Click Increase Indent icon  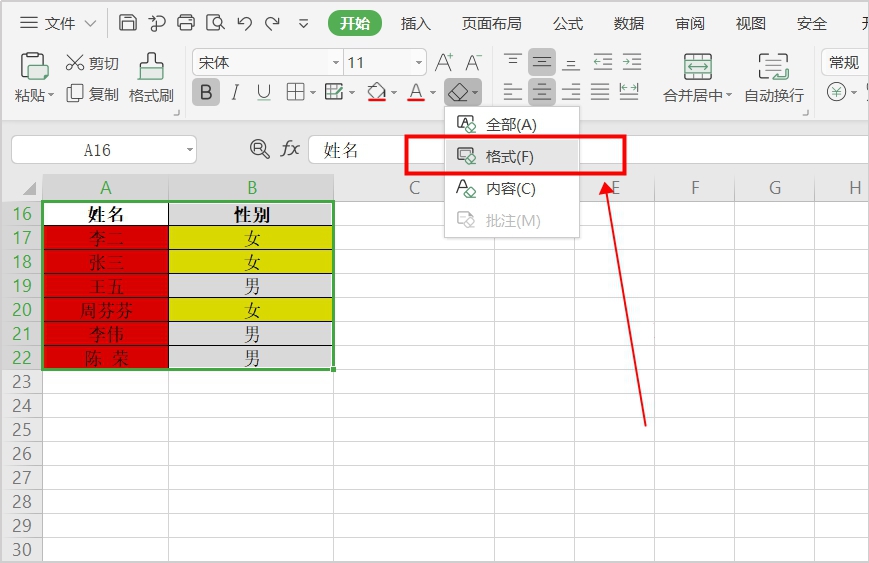(632, 62)
